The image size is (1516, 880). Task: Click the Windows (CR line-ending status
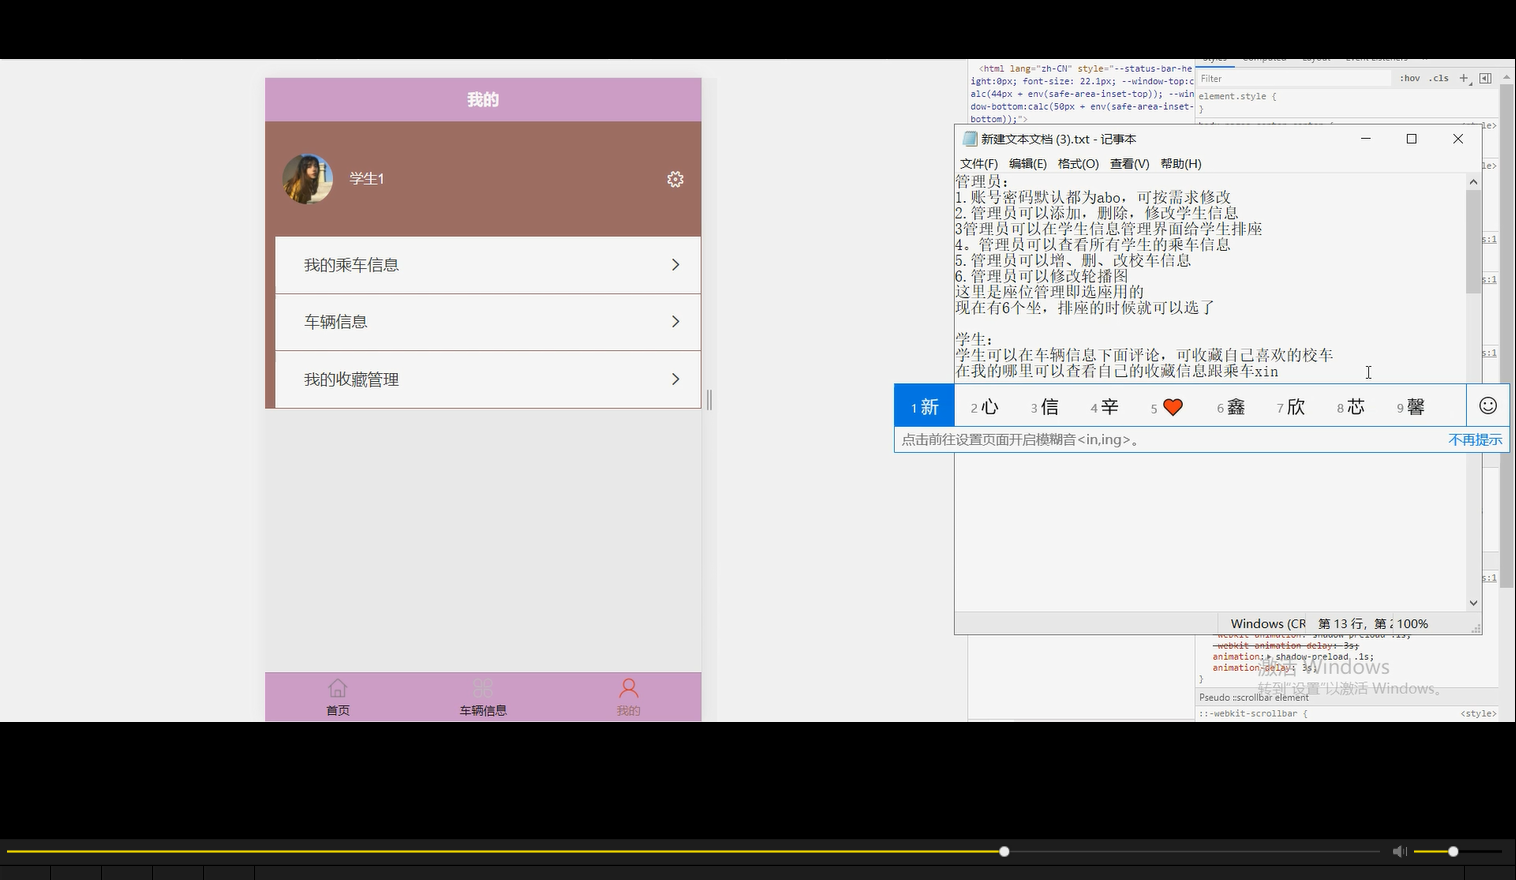(1268, 623)
